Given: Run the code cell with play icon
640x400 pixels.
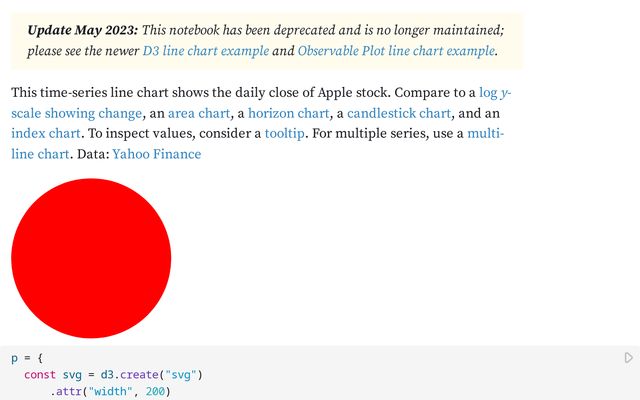Looking at the screenshot, I should [x=629, y=358].
